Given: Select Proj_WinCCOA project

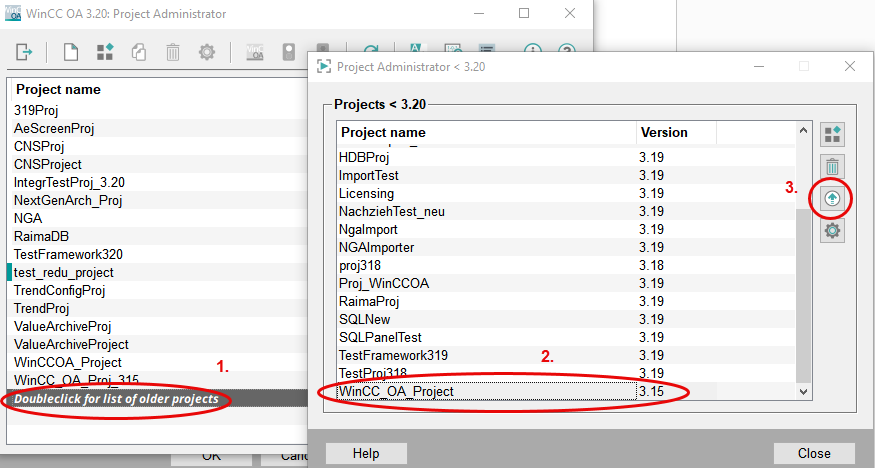Looking at the screenshot, I should pos(566,283).
